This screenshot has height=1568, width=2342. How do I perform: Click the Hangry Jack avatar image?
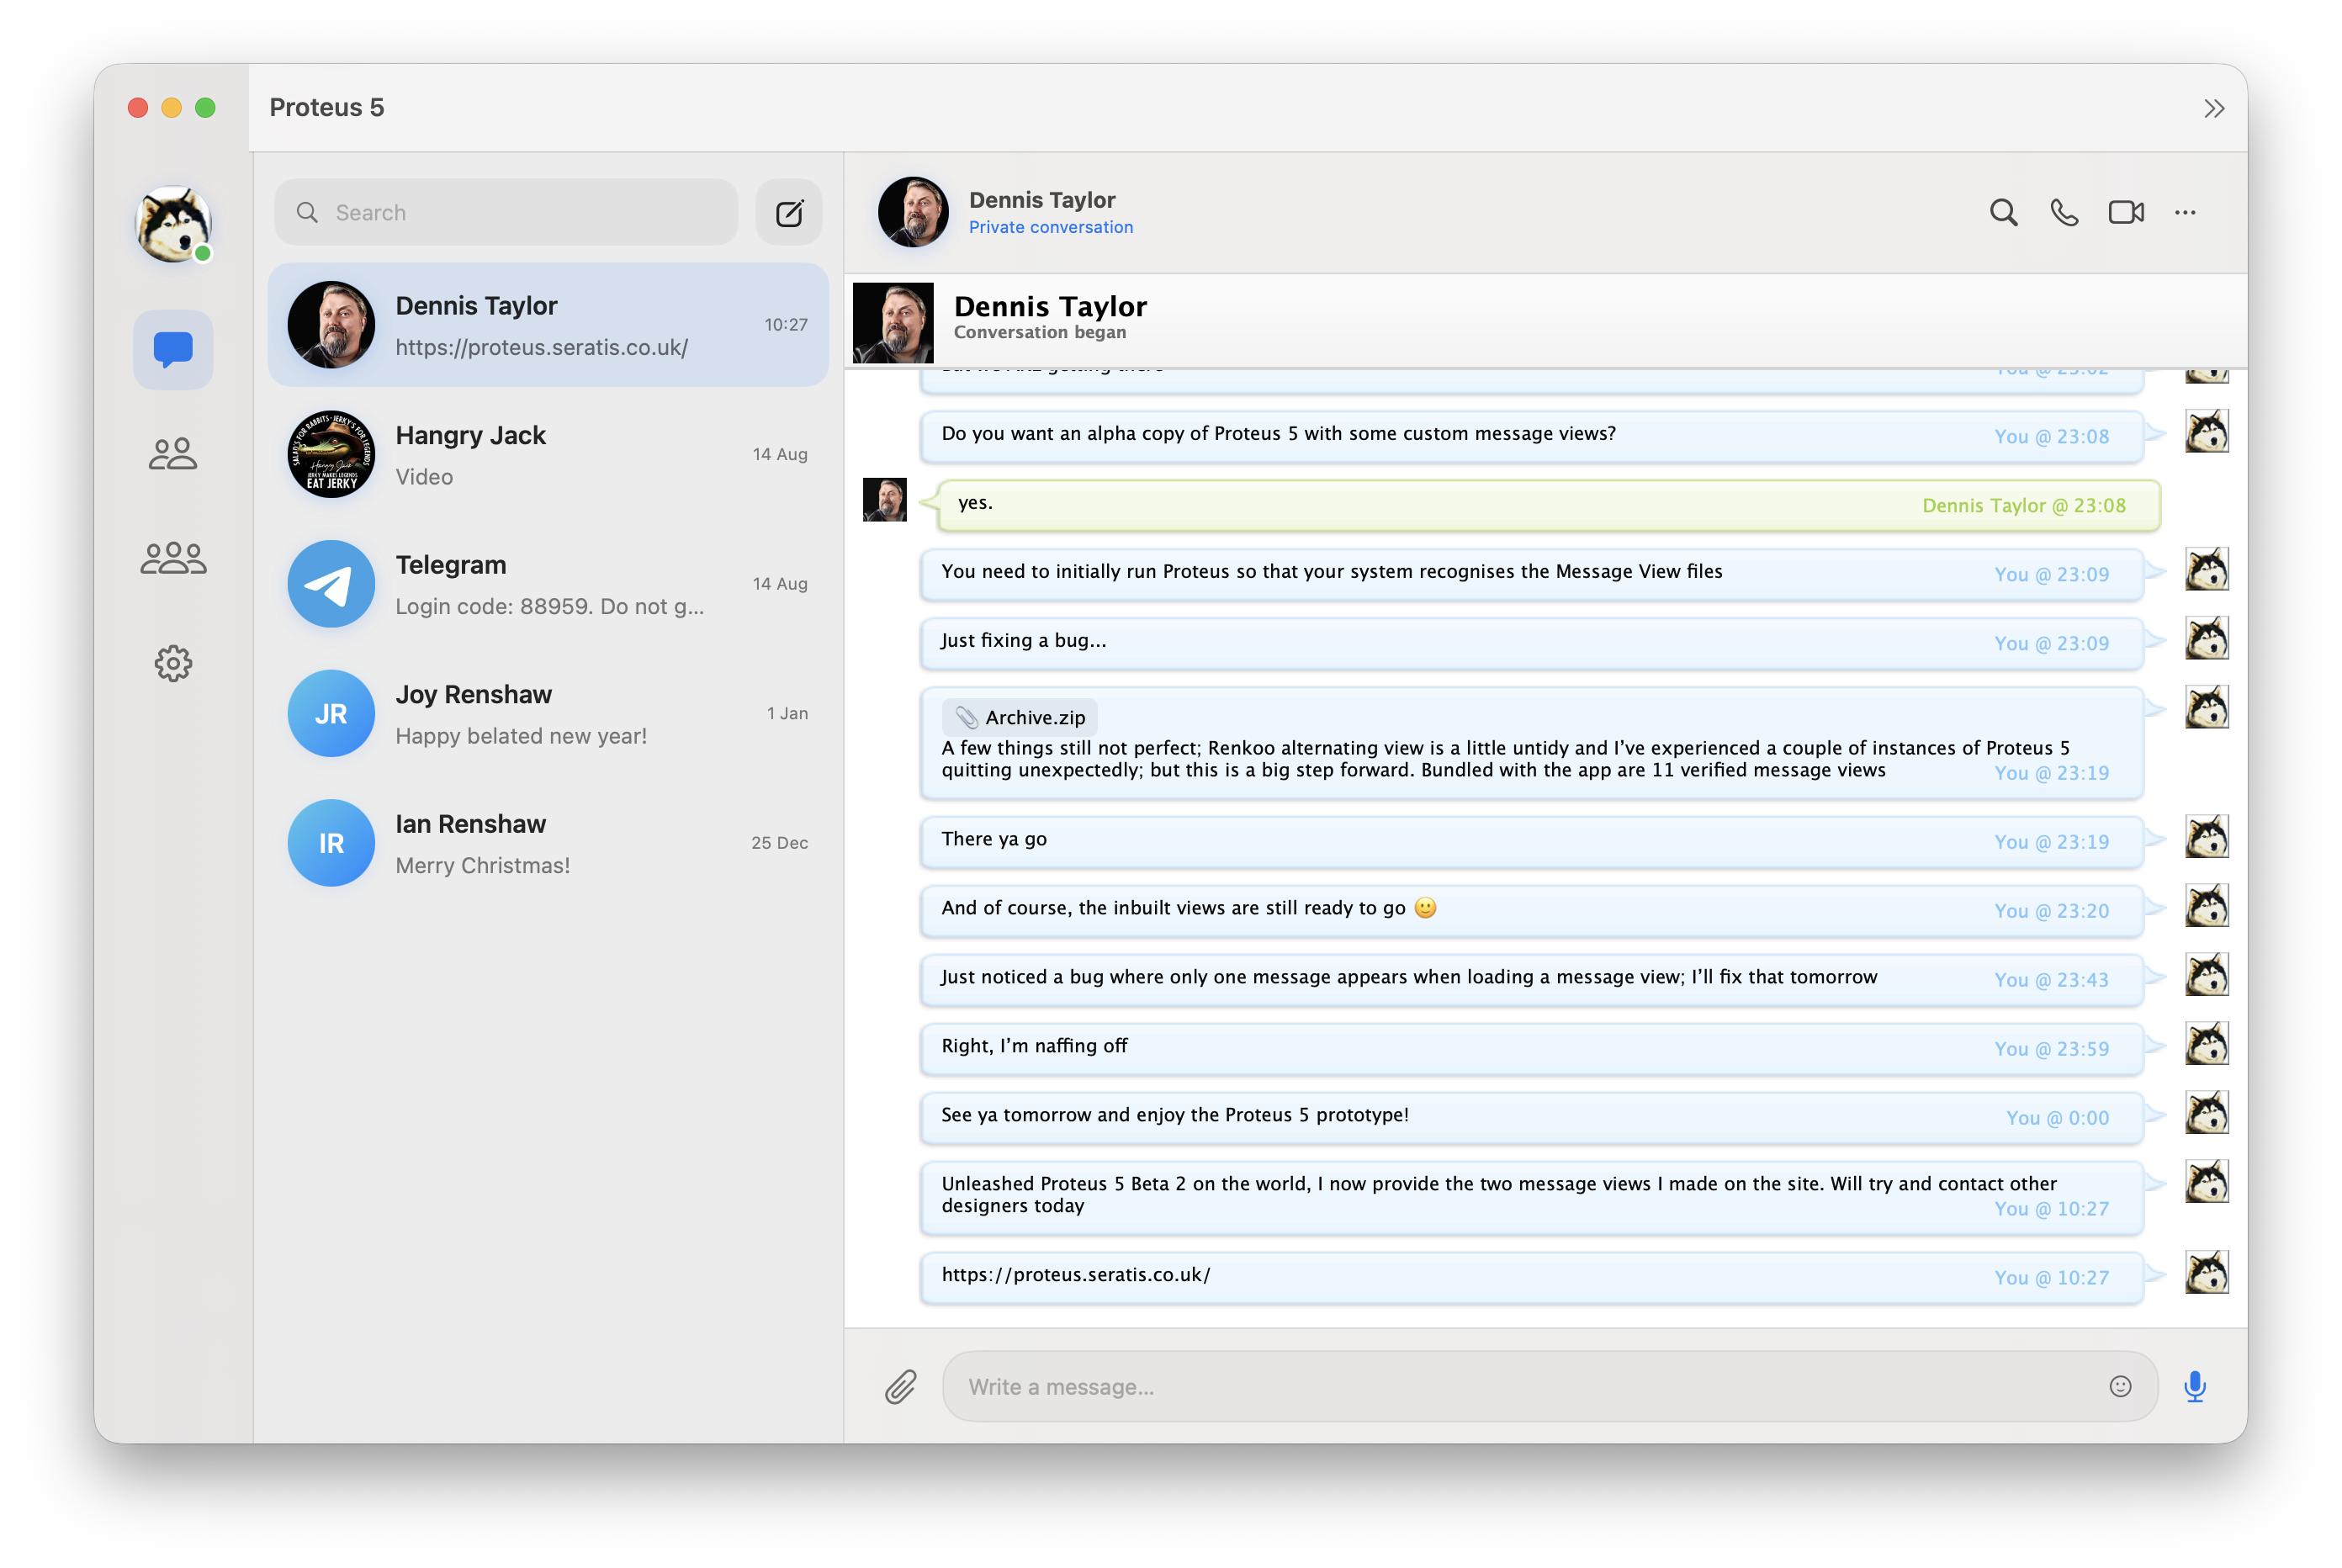(331, 454)
